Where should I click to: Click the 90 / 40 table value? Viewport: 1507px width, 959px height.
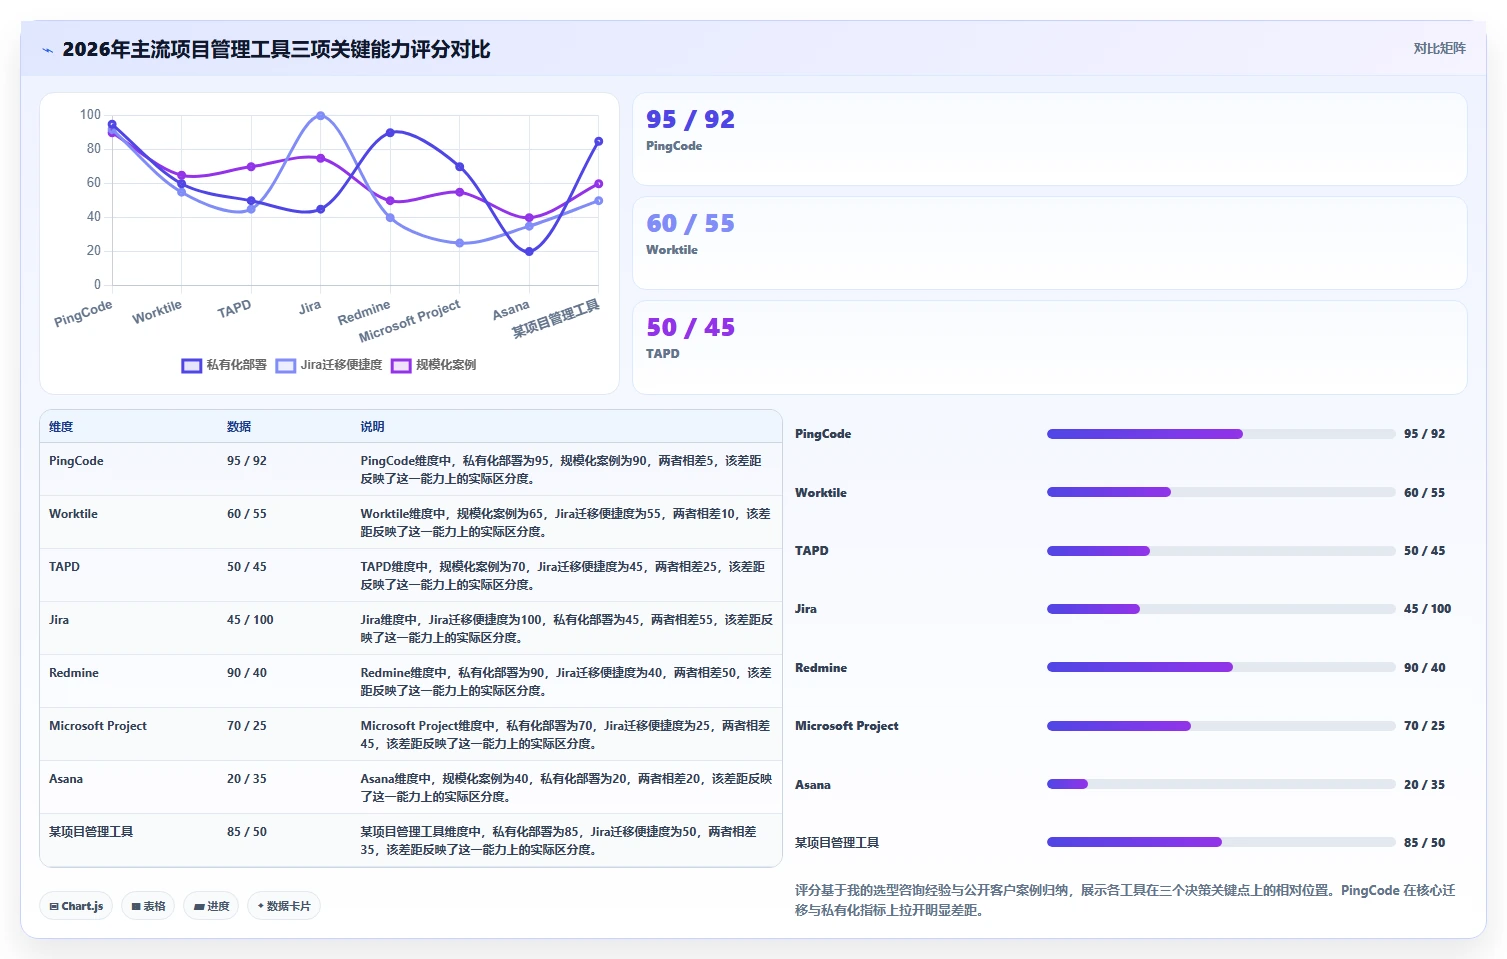click(x=247, y=673)
